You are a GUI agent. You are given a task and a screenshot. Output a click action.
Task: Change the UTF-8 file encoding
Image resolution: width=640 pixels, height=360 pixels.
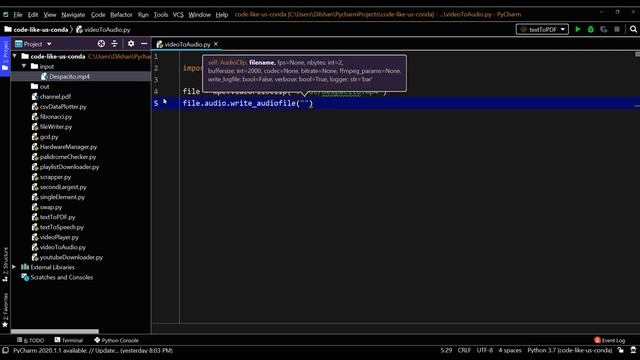coord(484,350)
